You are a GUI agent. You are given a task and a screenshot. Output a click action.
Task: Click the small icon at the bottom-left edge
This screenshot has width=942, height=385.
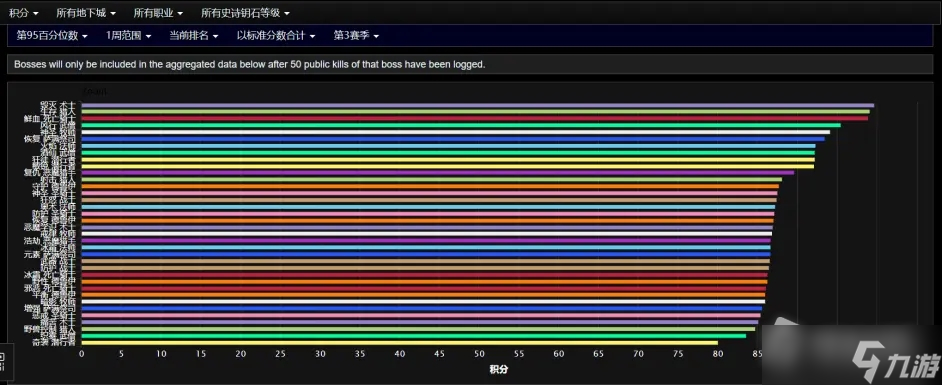coord(2,361)
